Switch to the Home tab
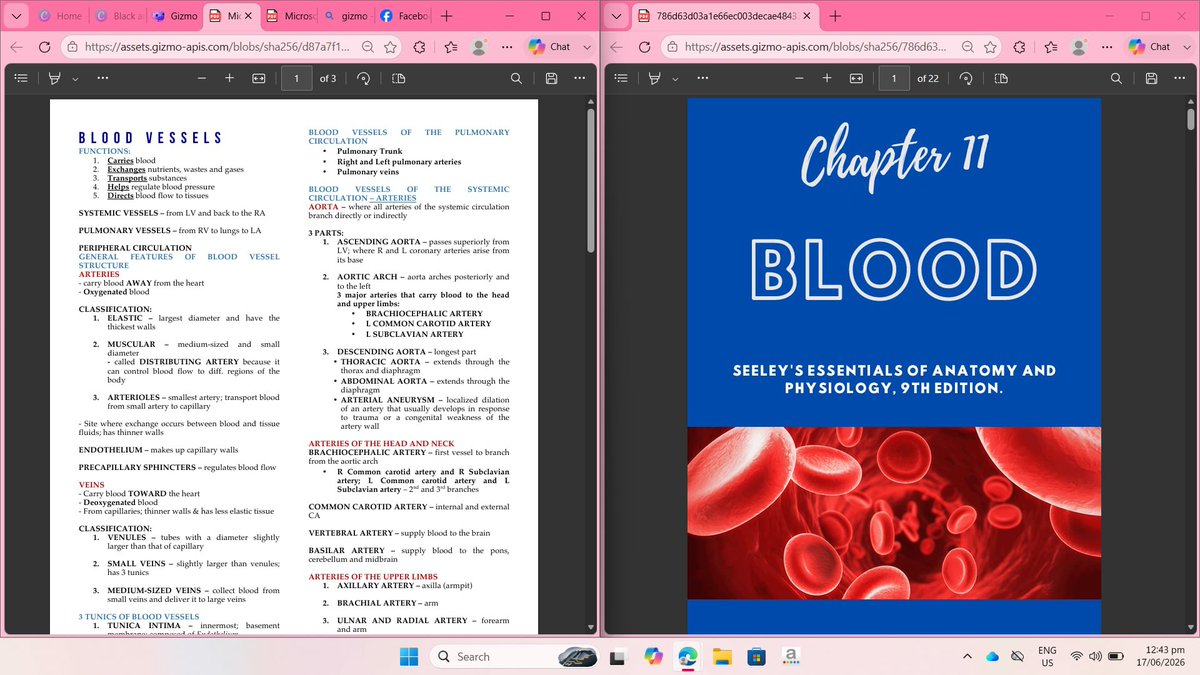The height and width of the screenshot is (675, 1200). click(61, 16)
